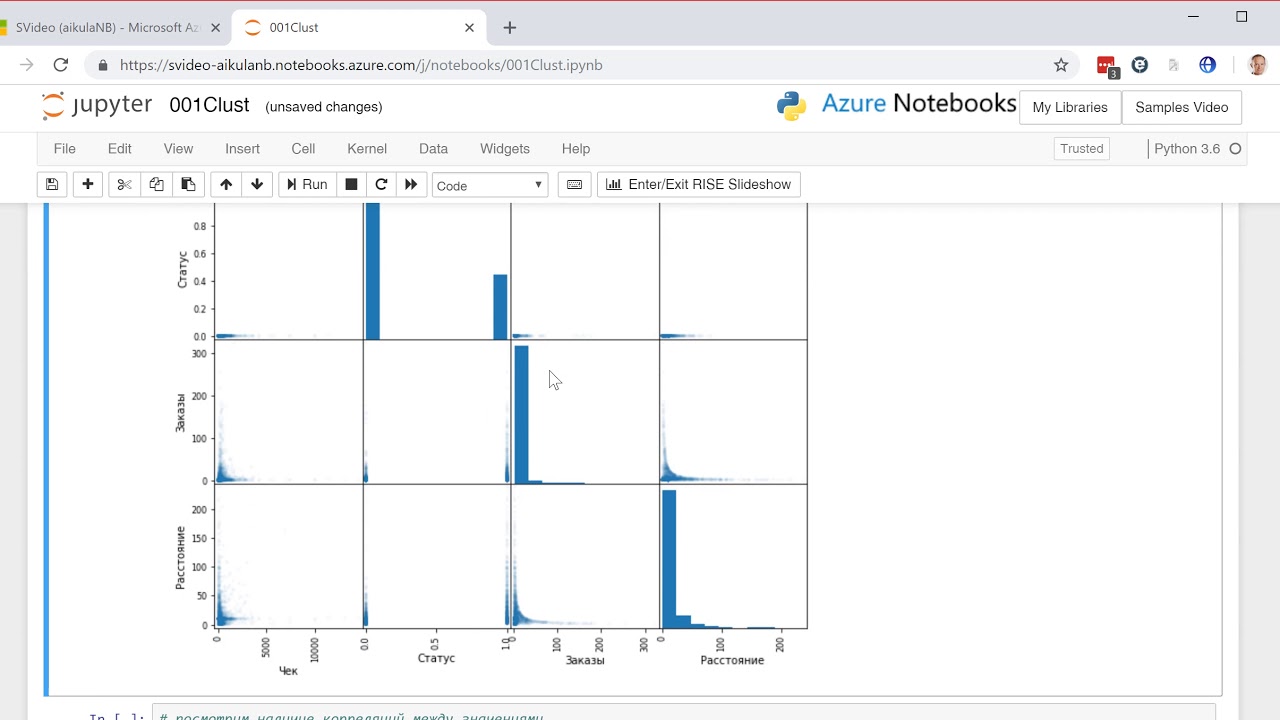Click the red extension icon with badge 3
Screen dimensions: 1280x720
[x=1107, y=66]
